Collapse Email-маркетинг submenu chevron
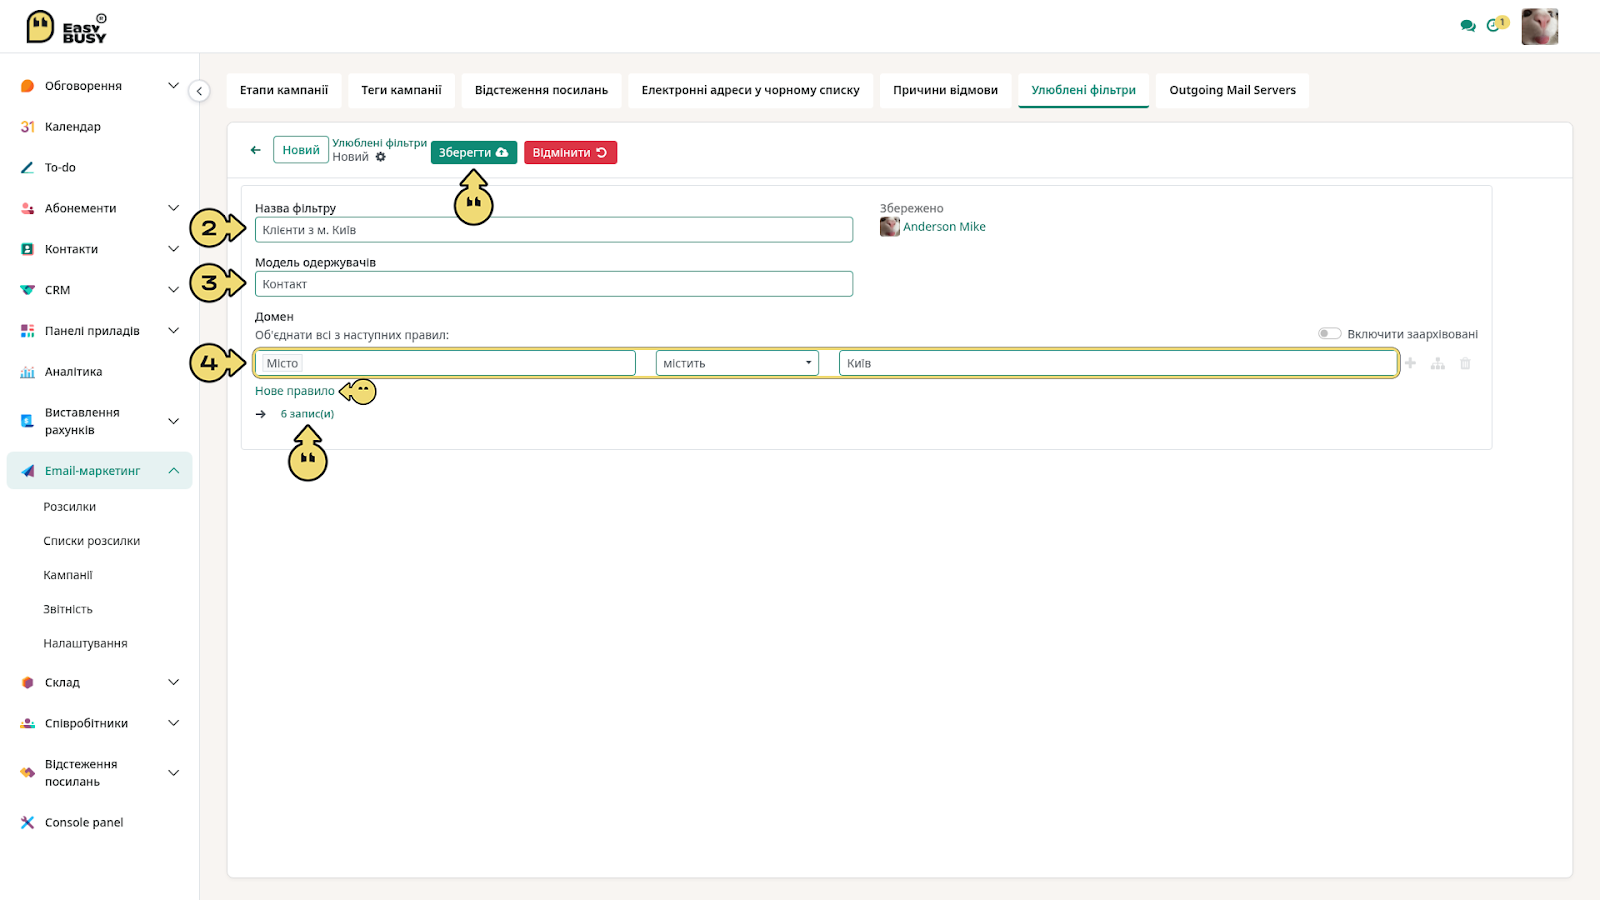The image size is (1600, 900). pos(173,471)
